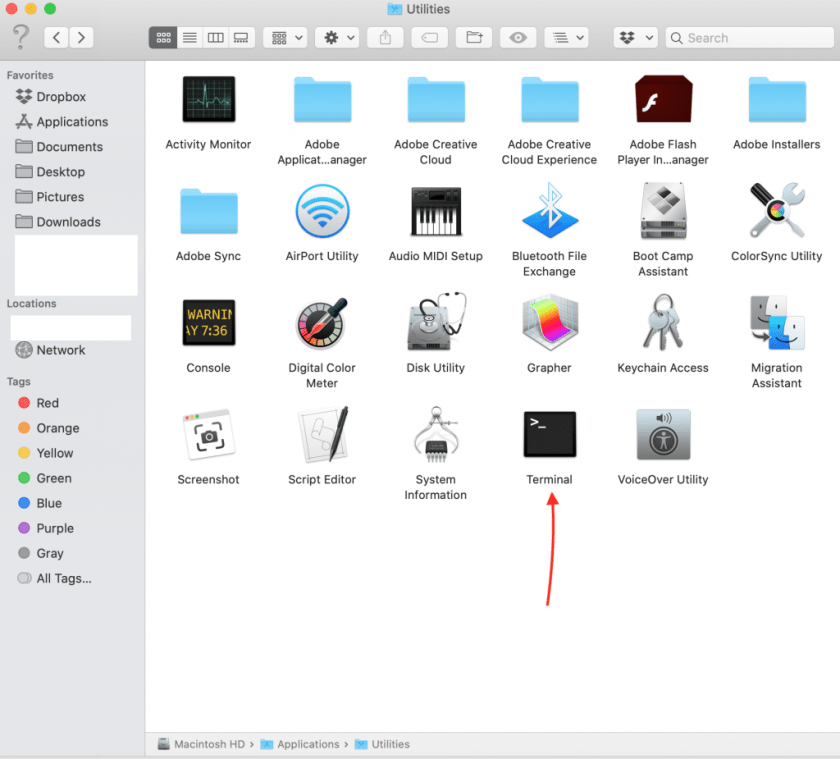
Task: Open the sort options dropdown
Action: coord(567,37)
